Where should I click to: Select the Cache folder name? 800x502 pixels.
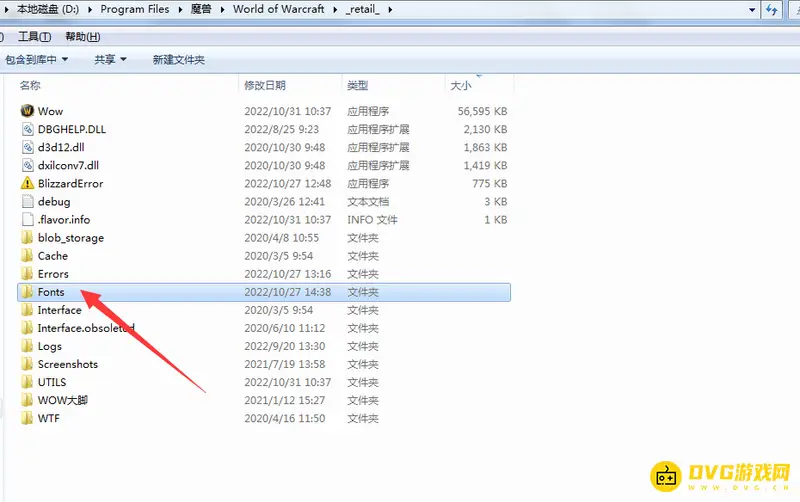coord(53,256)
